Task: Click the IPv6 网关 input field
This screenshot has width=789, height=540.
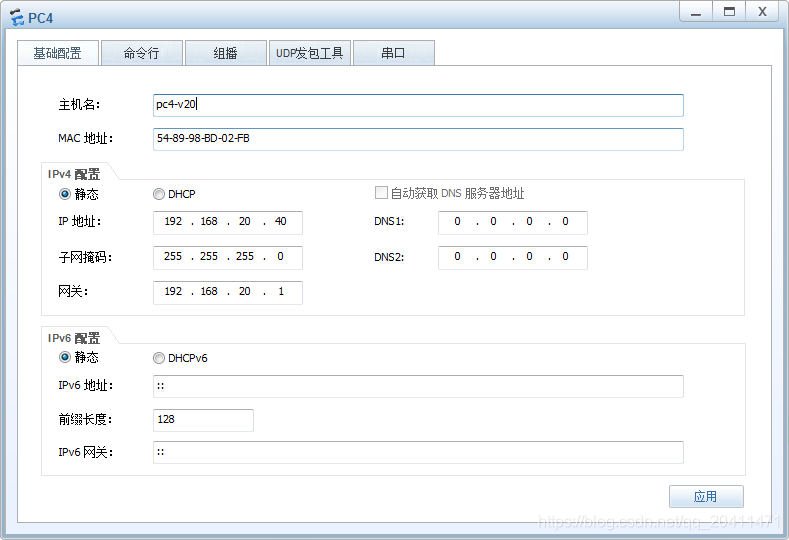Action: click(418, 452)
